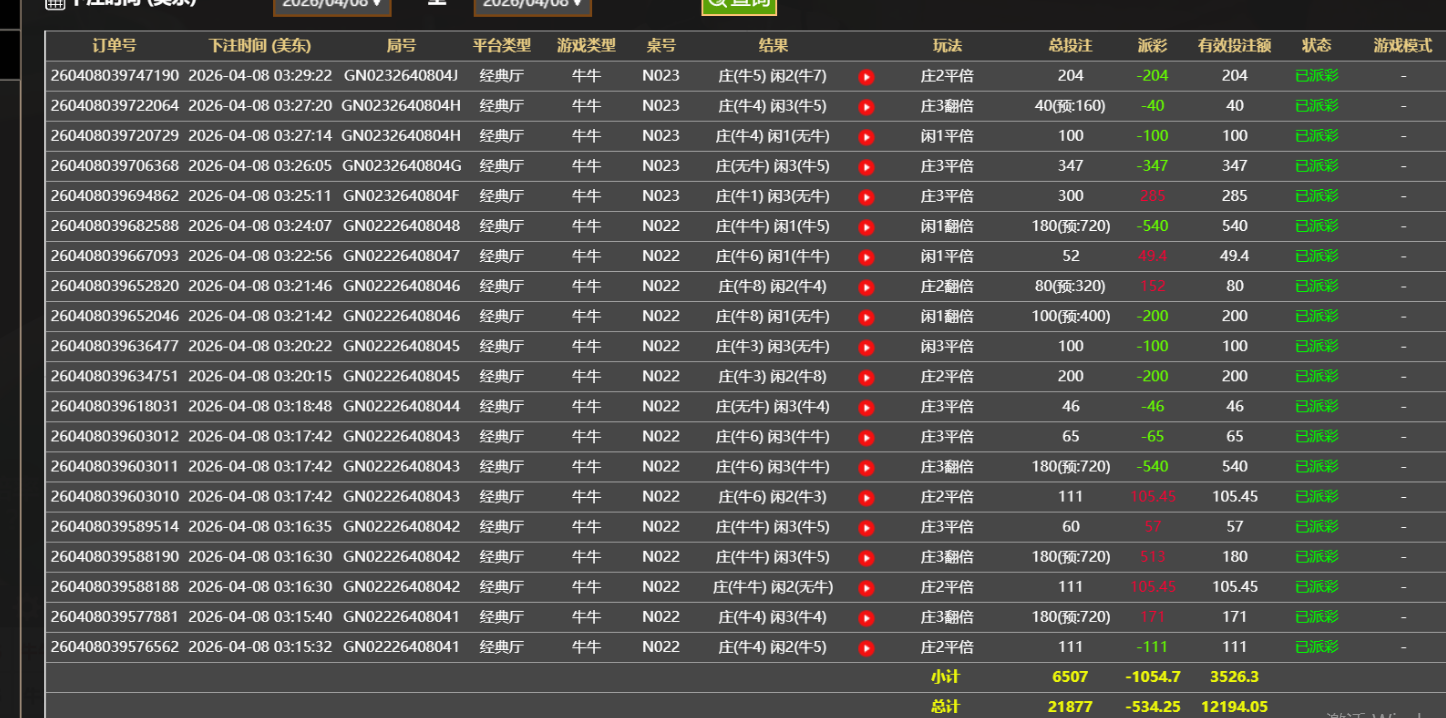Click replay icon for order 260408039722064
Viewport: 1446px width, 718px height.
click(866, 107)
